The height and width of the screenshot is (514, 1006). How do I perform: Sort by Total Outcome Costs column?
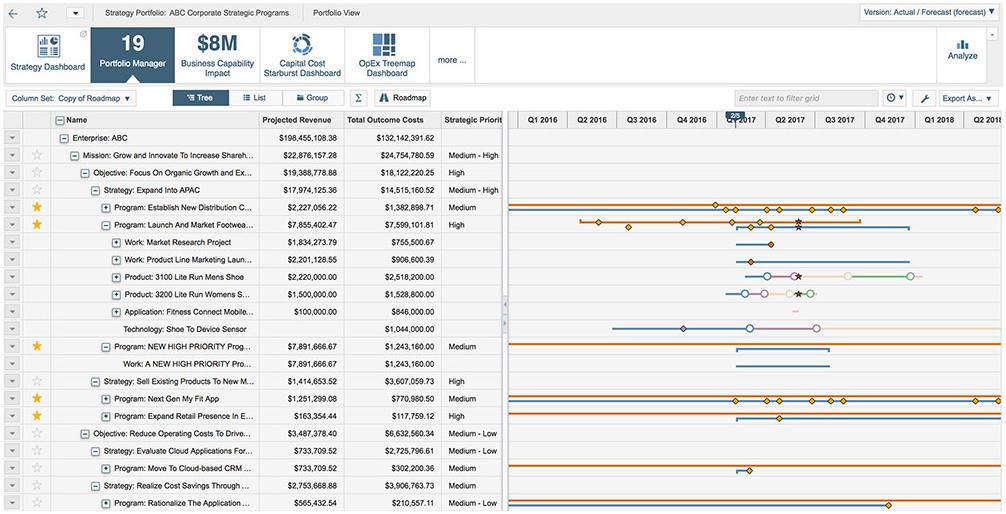[x=392, y=120]
